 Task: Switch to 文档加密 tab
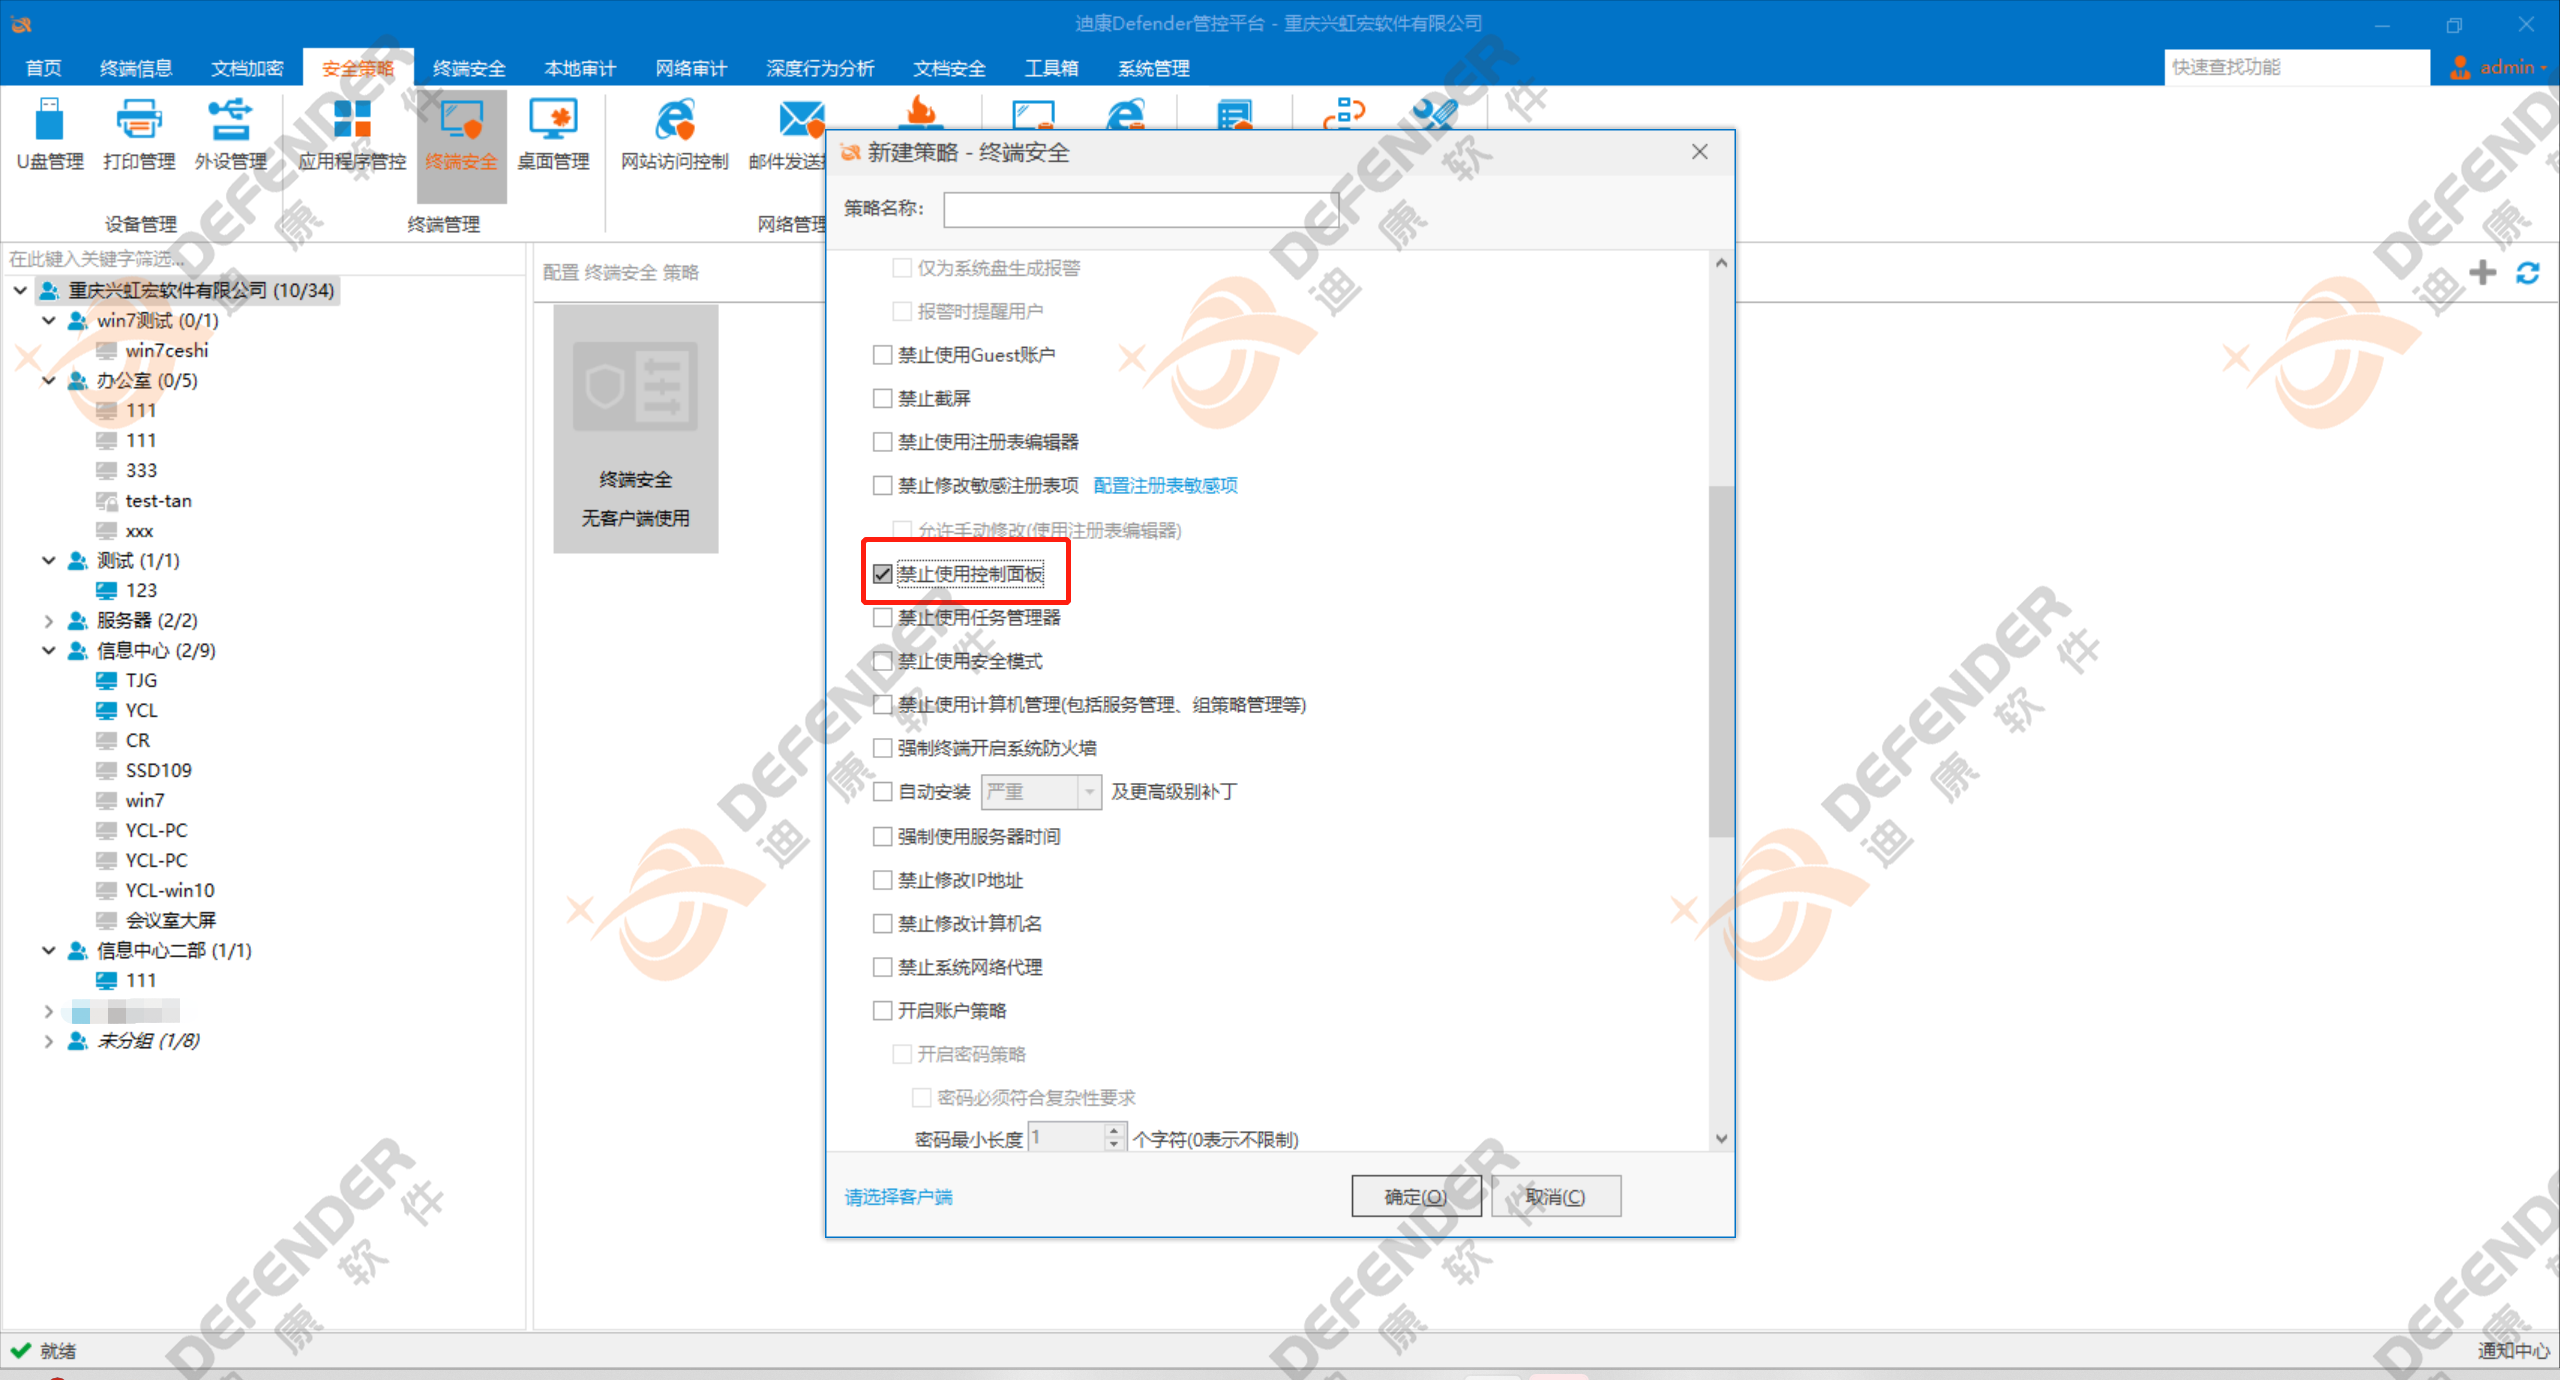(x=247, y=68)
